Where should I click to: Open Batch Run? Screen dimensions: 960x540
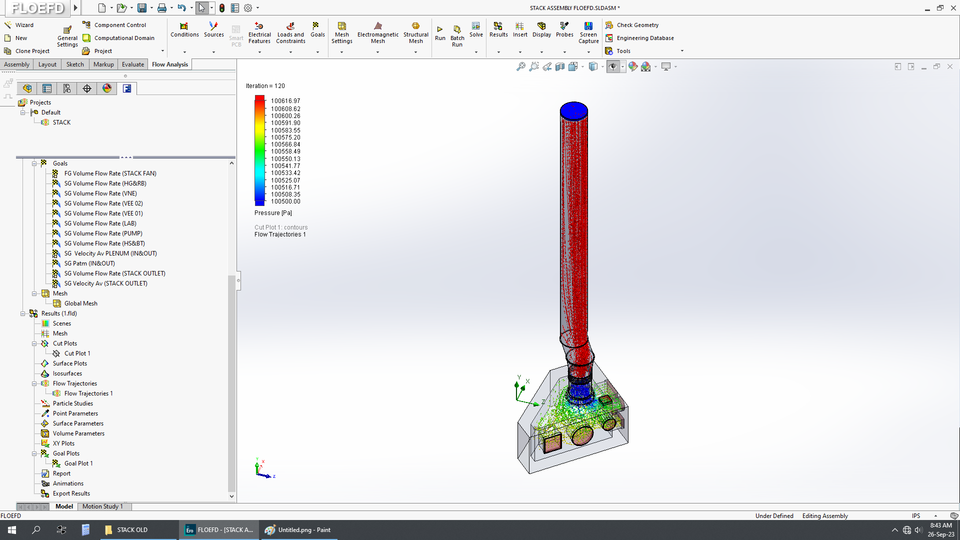coord(457,36)
